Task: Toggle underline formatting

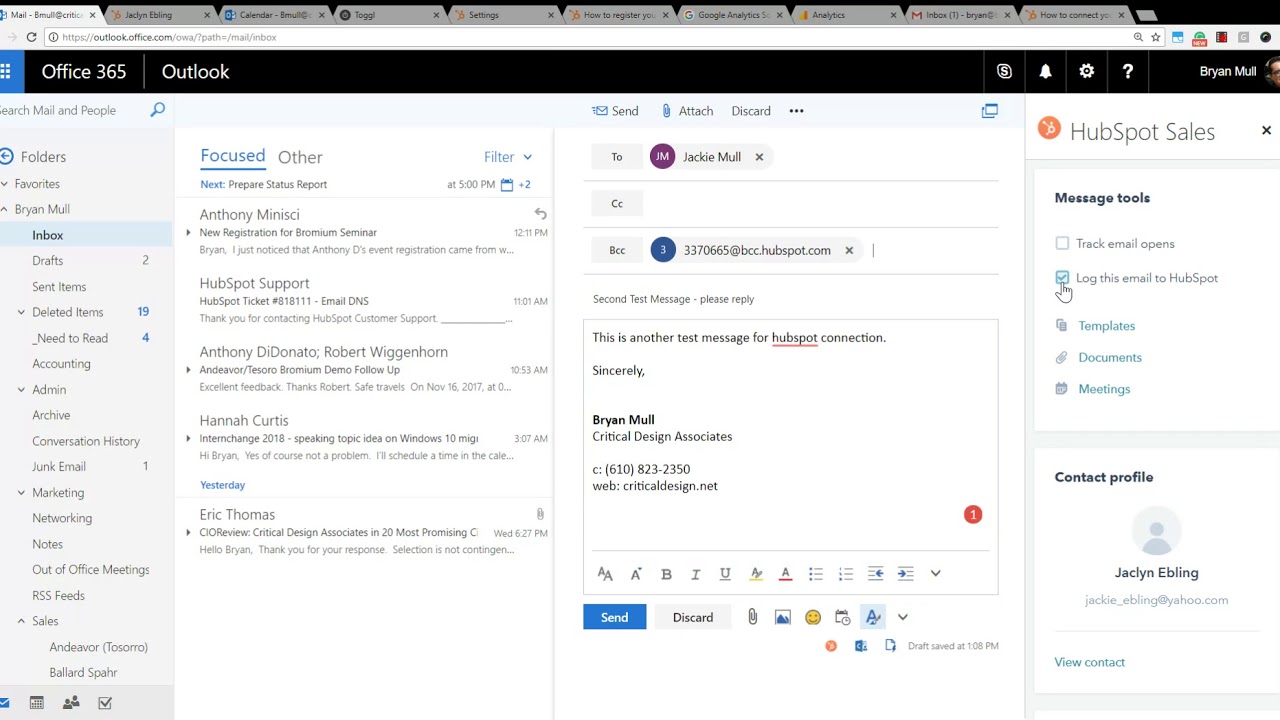Action: pos(725,574)
